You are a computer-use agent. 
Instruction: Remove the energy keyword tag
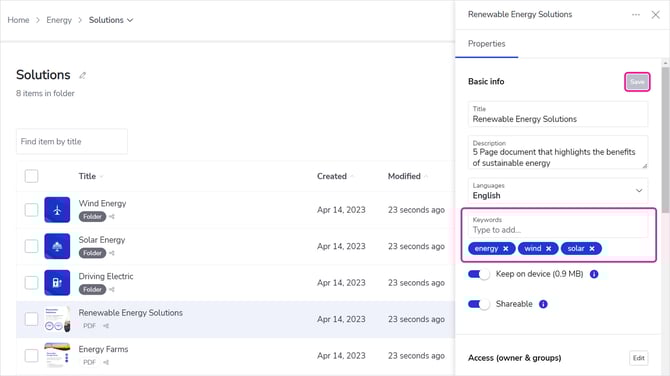pos(505,249)
